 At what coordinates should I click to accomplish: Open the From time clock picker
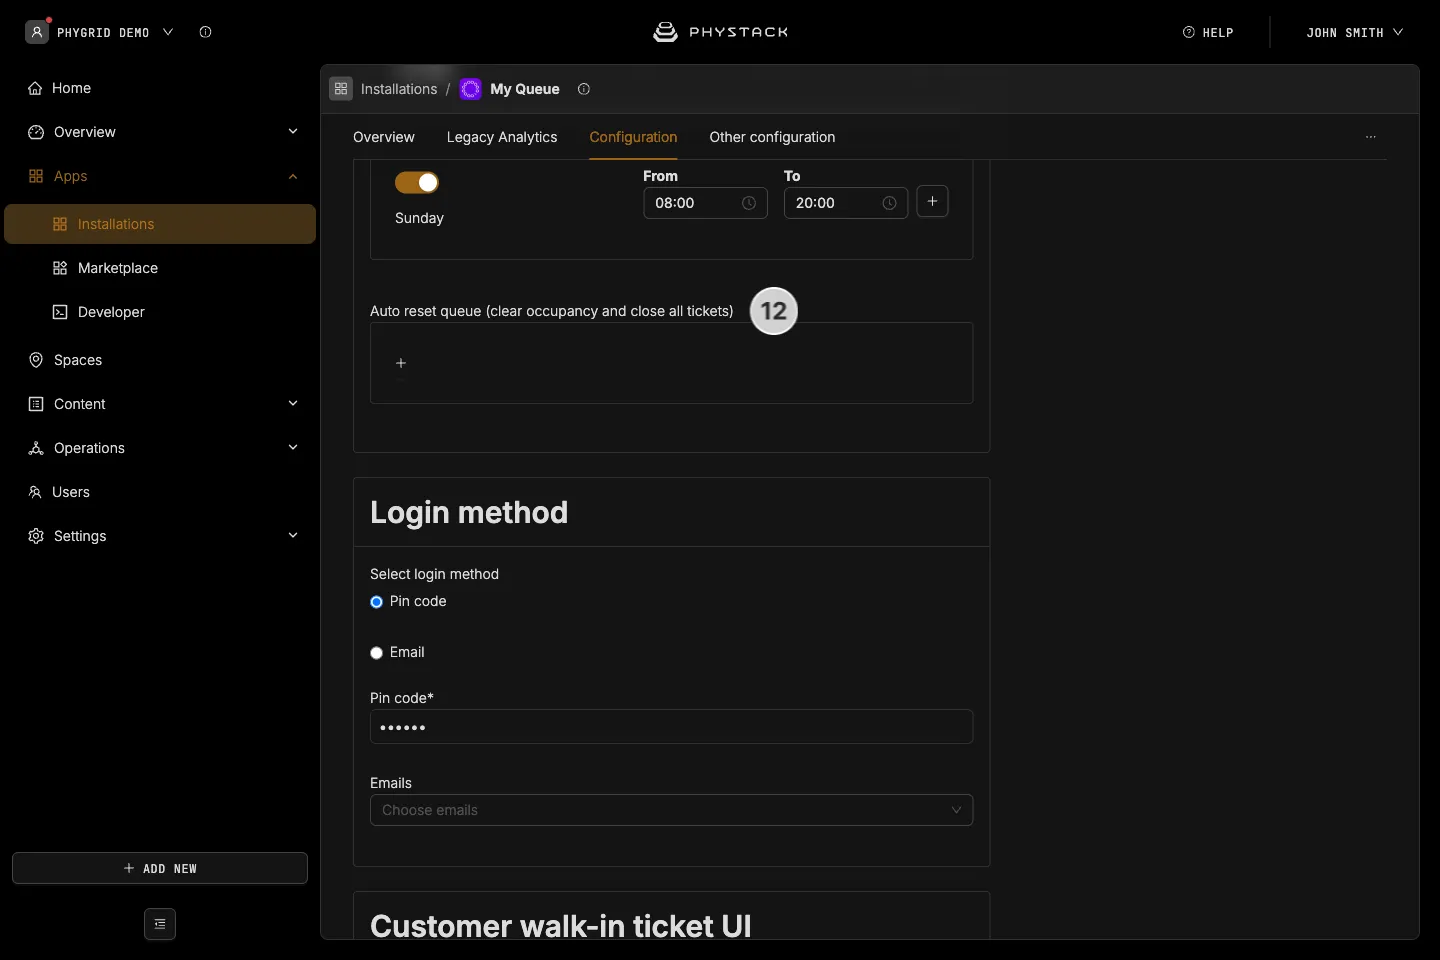click(749, 203)
